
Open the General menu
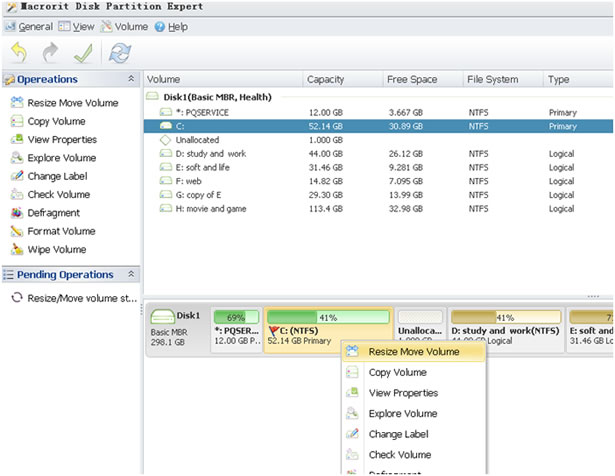coord(29,27)
